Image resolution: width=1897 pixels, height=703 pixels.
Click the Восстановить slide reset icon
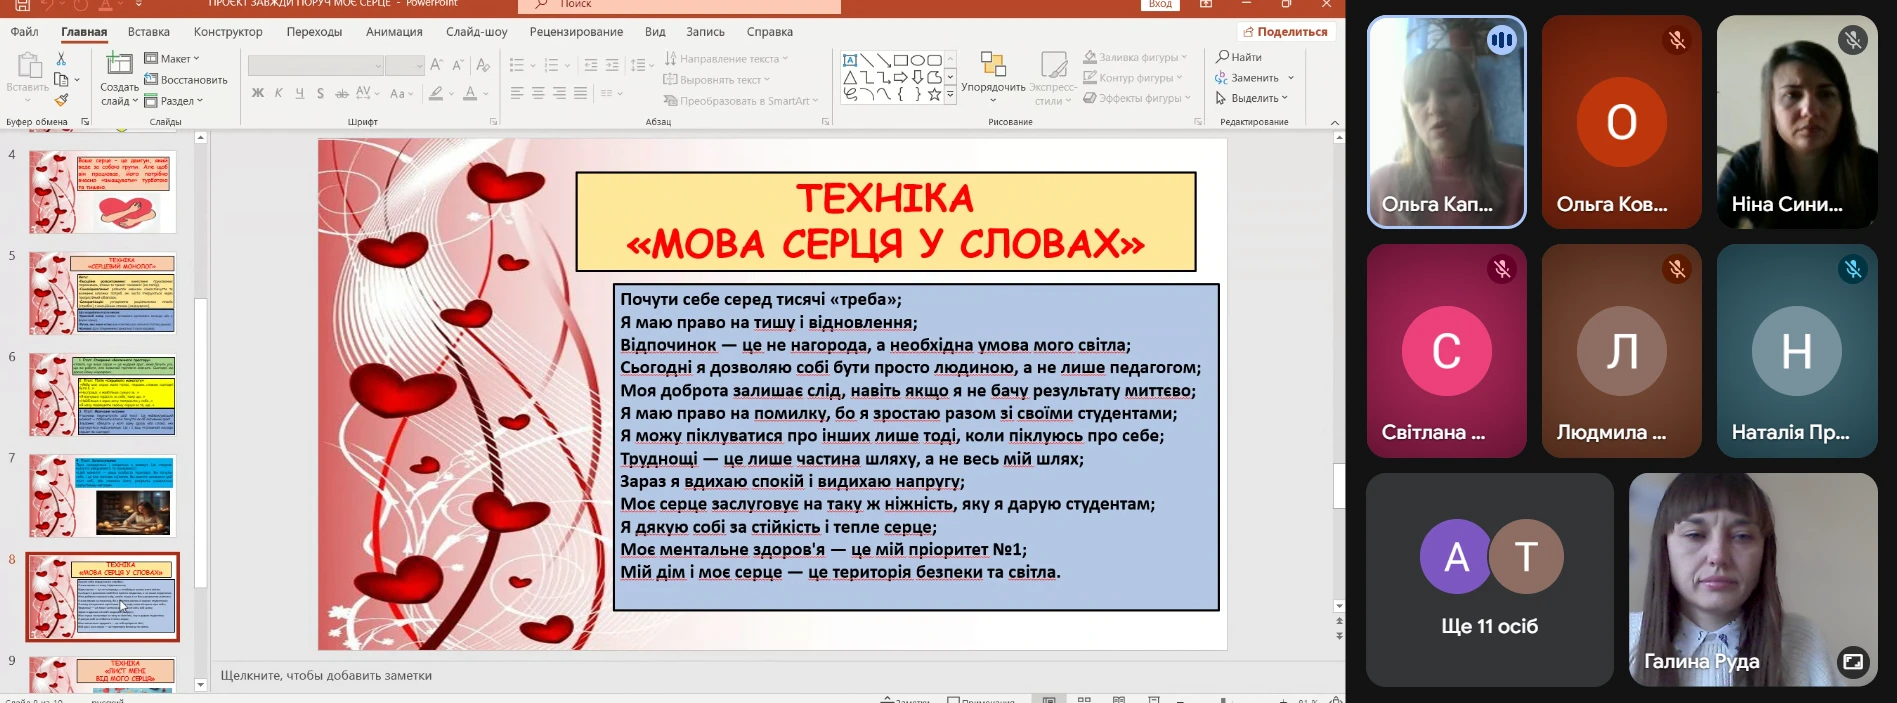coord(186,80)
